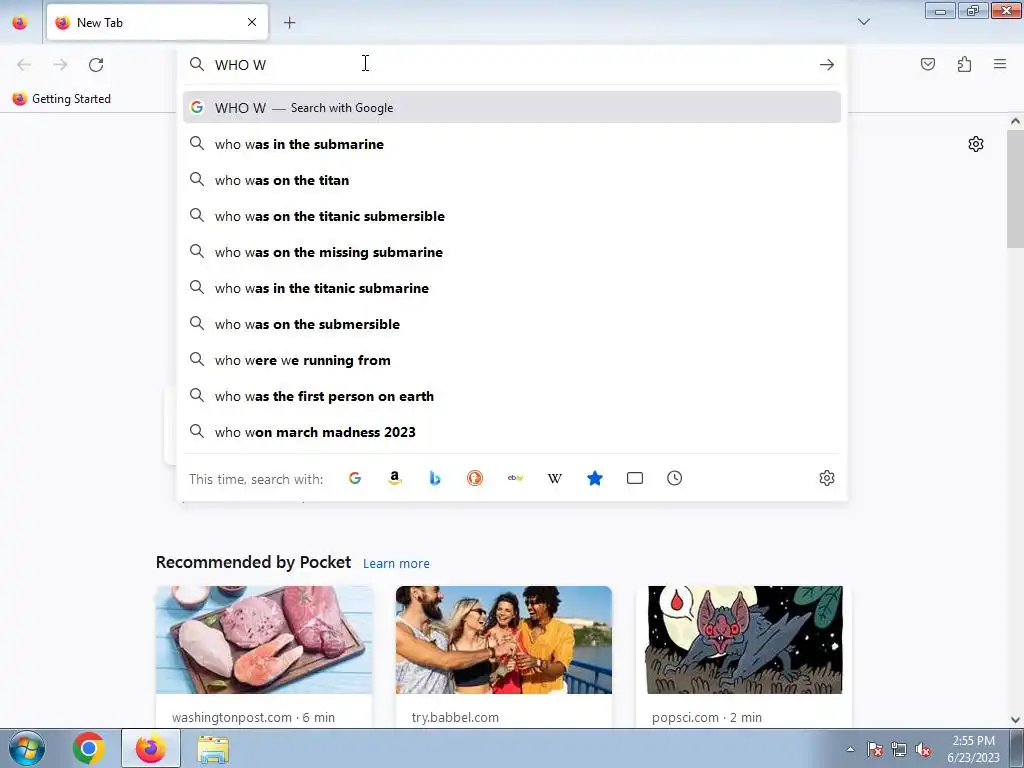Screen dimensions: 1024x768
Task: Search this time with Amazon icon
Action: 394,478
